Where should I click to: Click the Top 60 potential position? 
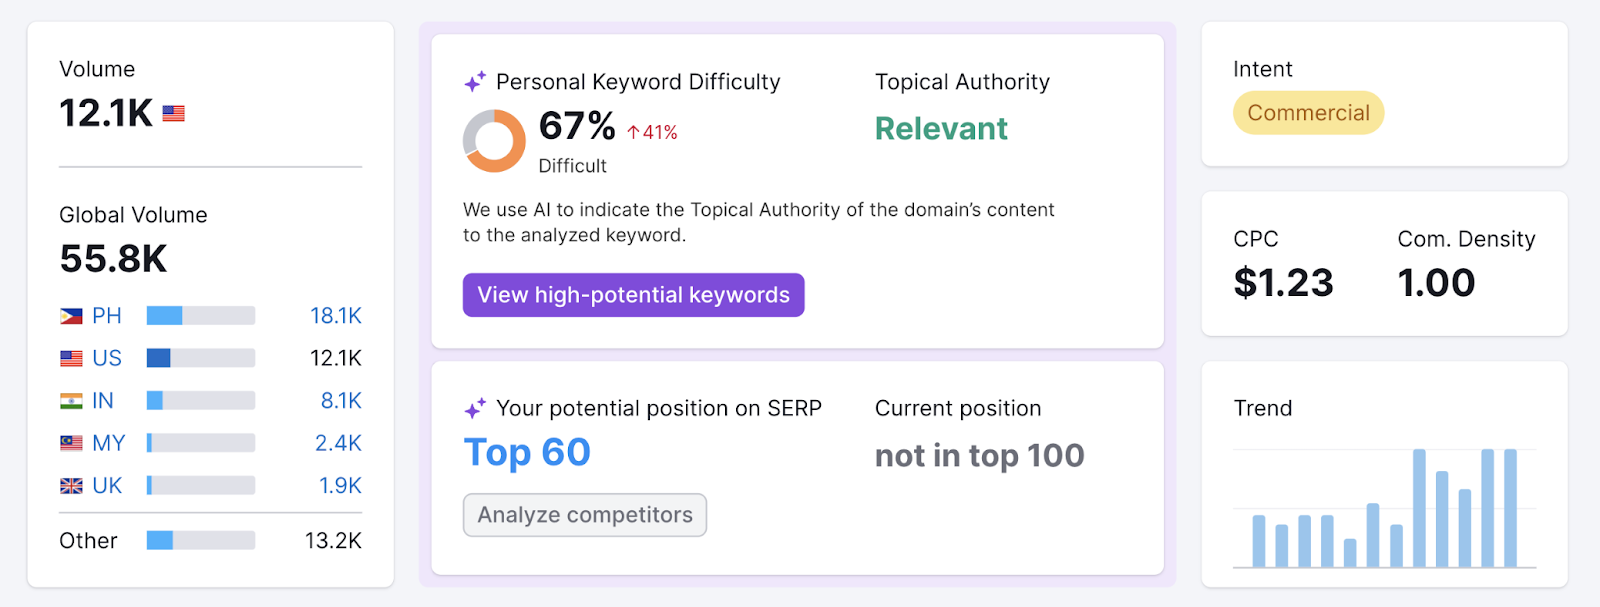526,452
